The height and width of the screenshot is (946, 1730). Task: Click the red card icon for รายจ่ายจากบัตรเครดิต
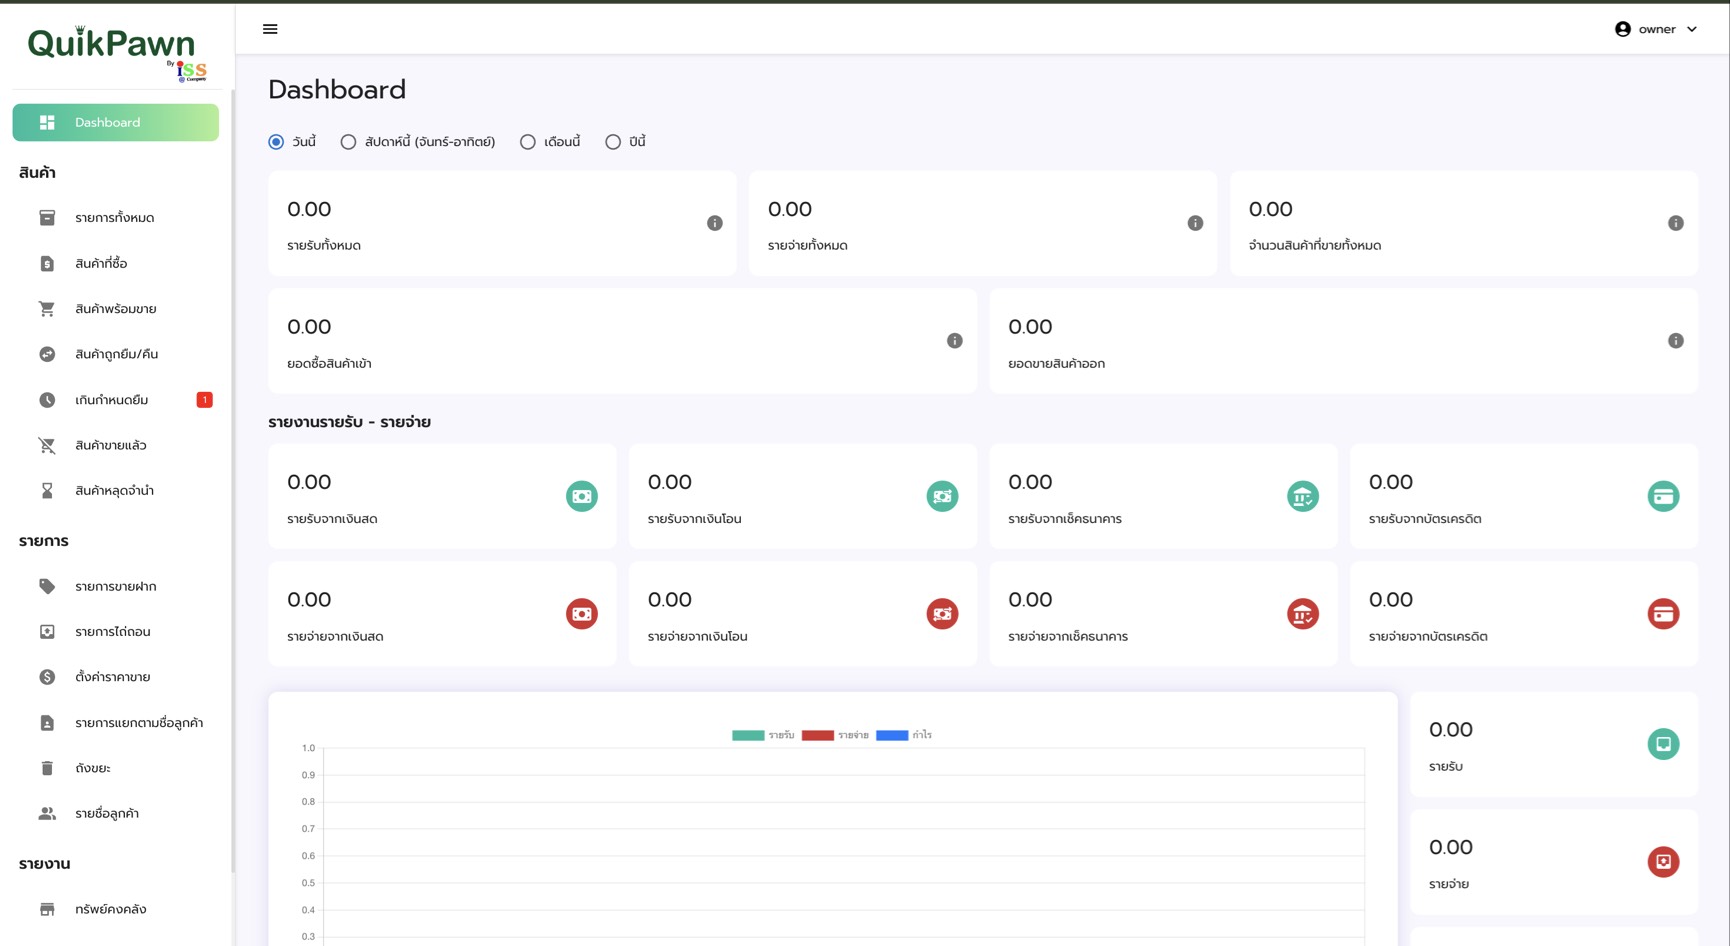1663,614
